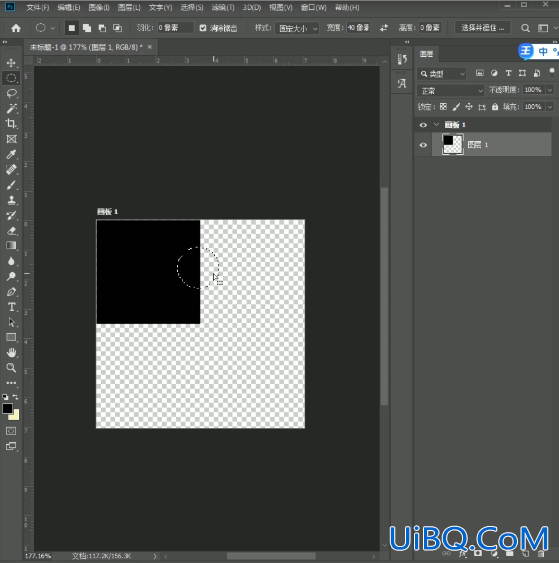This screenshot has width=559, height=563.
Task: Select the Frame tool
Action: click(11, 139)
